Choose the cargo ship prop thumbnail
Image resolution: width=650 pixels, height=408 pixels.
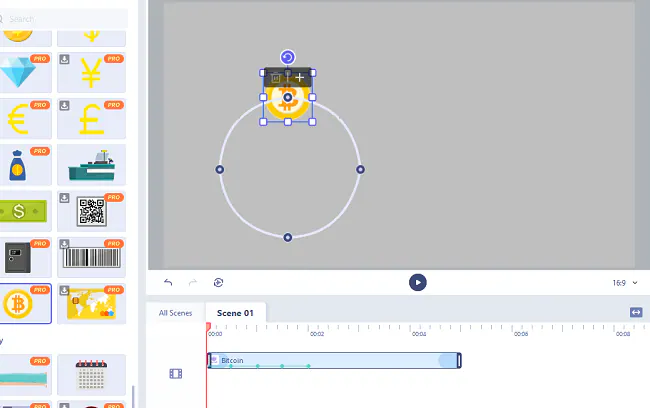pyautogui.click(x=92, y=165)
